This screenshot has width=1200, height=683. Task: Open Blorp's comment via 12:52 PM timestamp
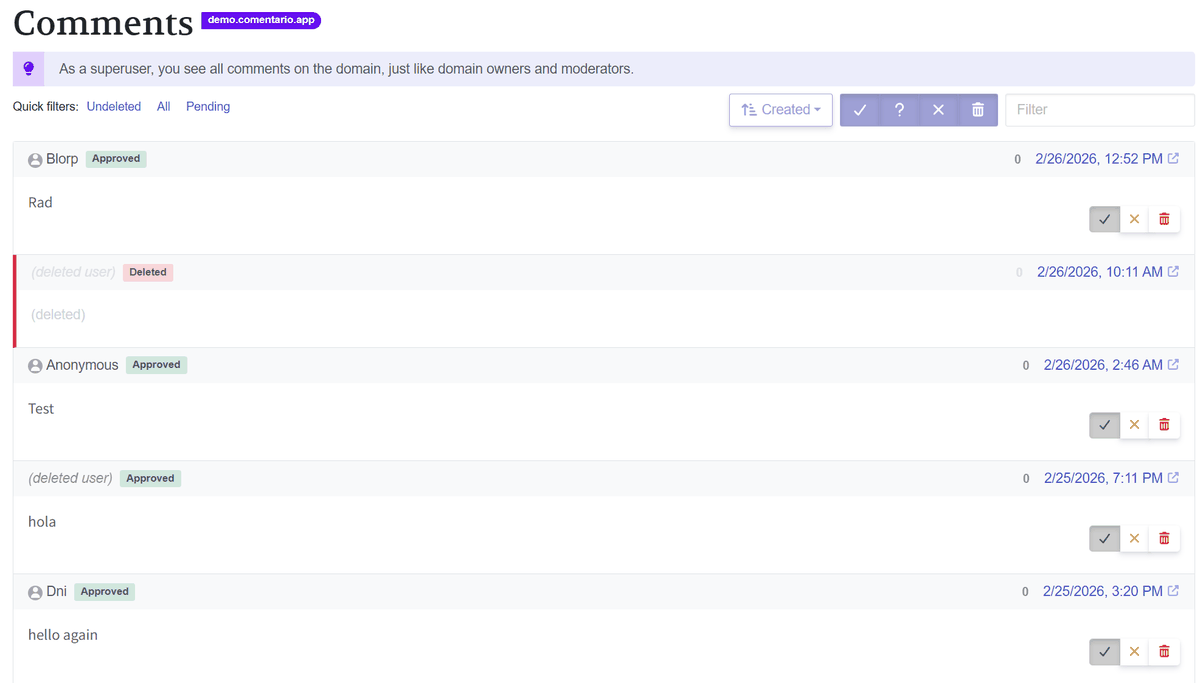click(1098, 159)
